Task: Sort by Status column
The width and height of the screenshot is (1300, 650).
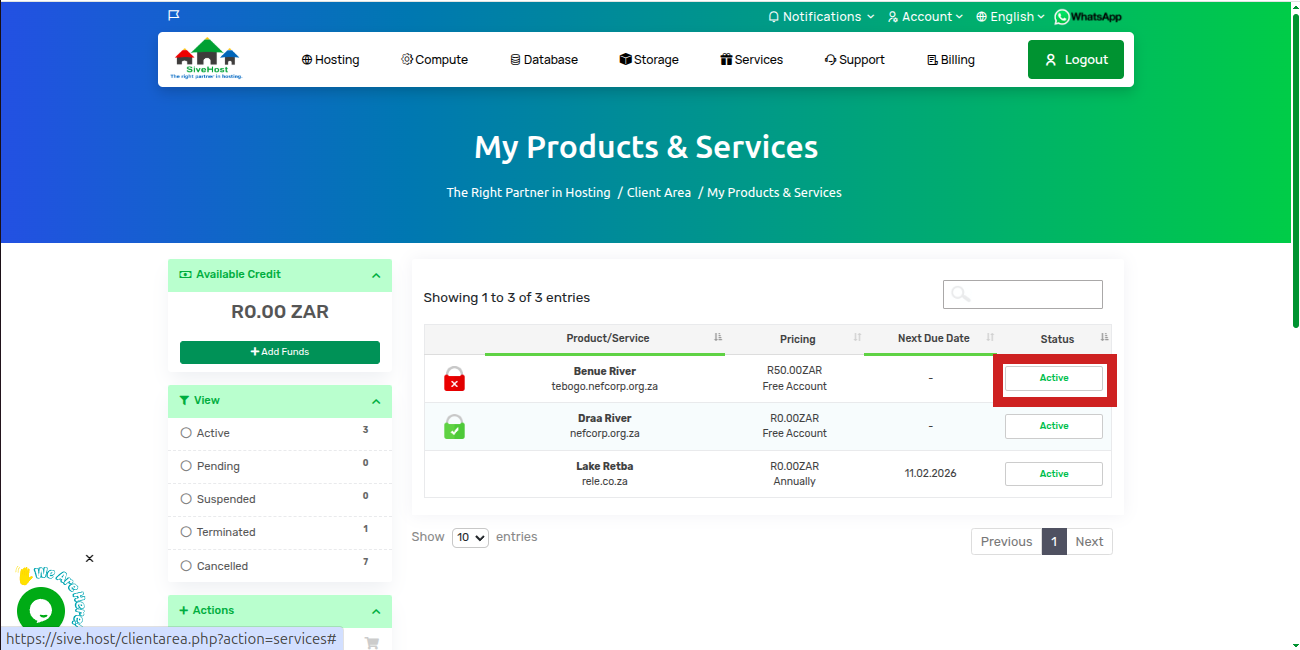Action: [1056, 339]
